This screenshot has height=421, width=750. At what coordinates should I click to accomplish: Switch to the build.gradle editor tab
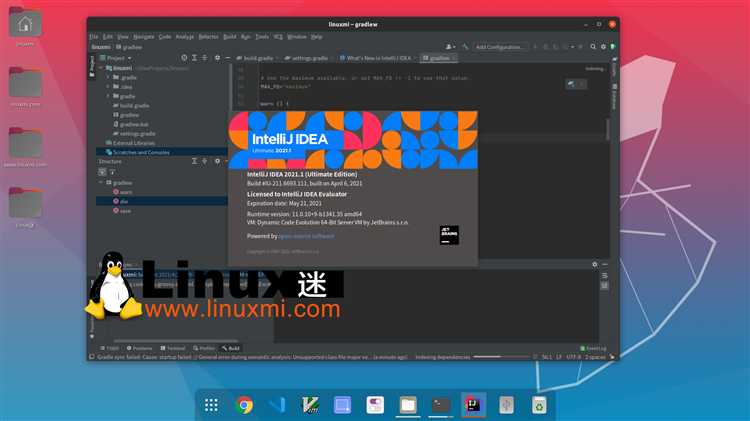tap(257, 57)
